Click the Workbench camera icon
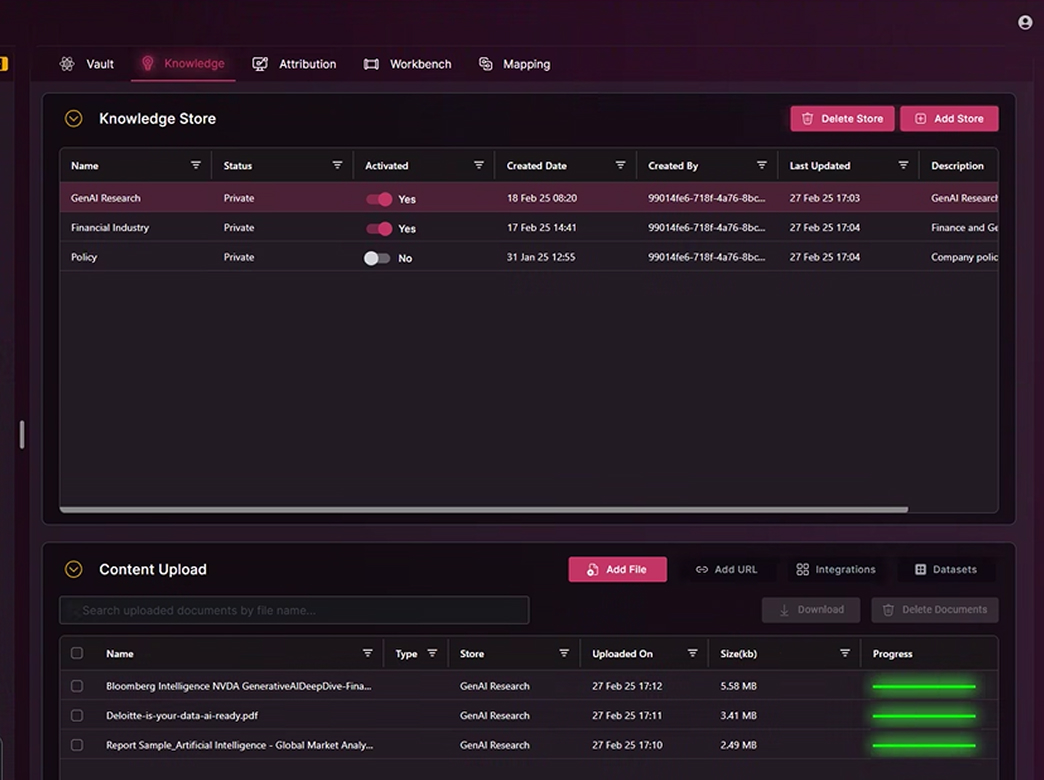The height and width of the screenshot is (780, 1044). [x=371, y=63]
